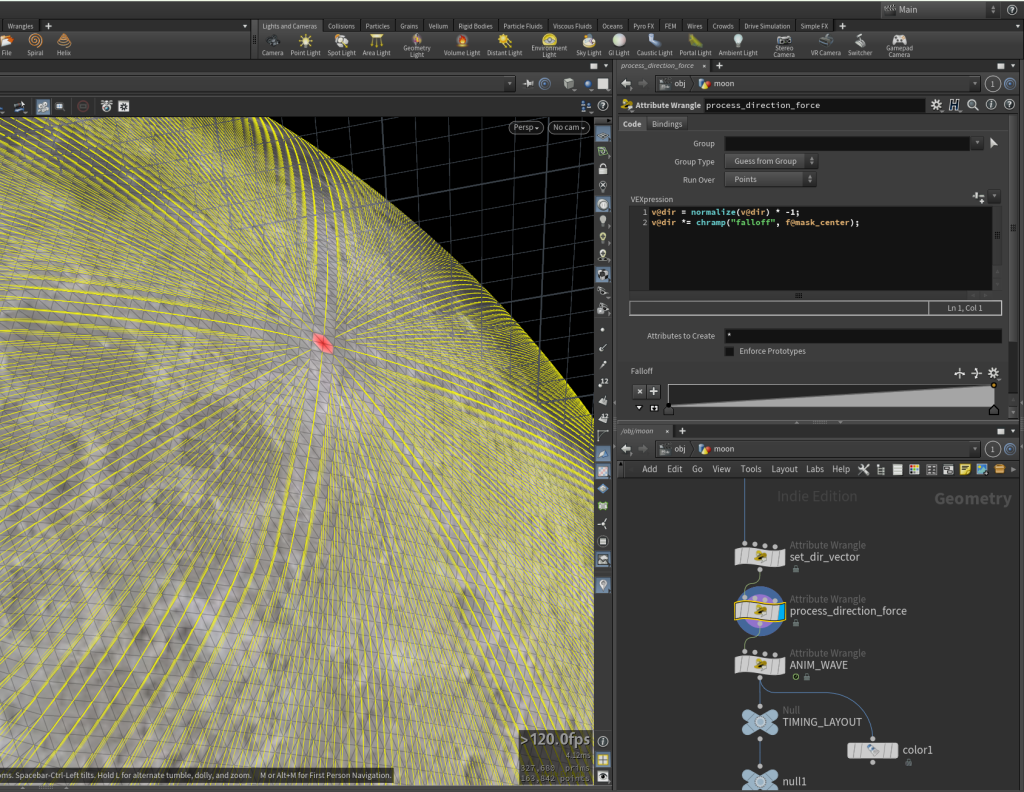The image size is (1024, 792).
Task: Create a Sky Light
Action: point(588,45)
